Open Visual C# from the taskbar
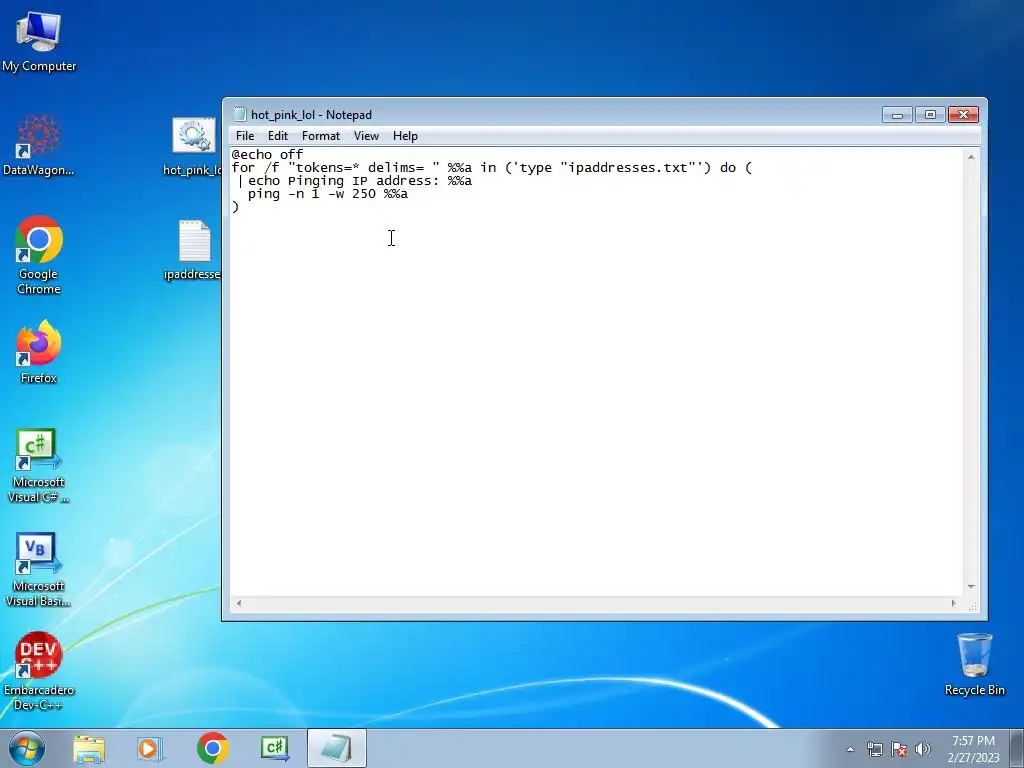 tap(274, 748)
